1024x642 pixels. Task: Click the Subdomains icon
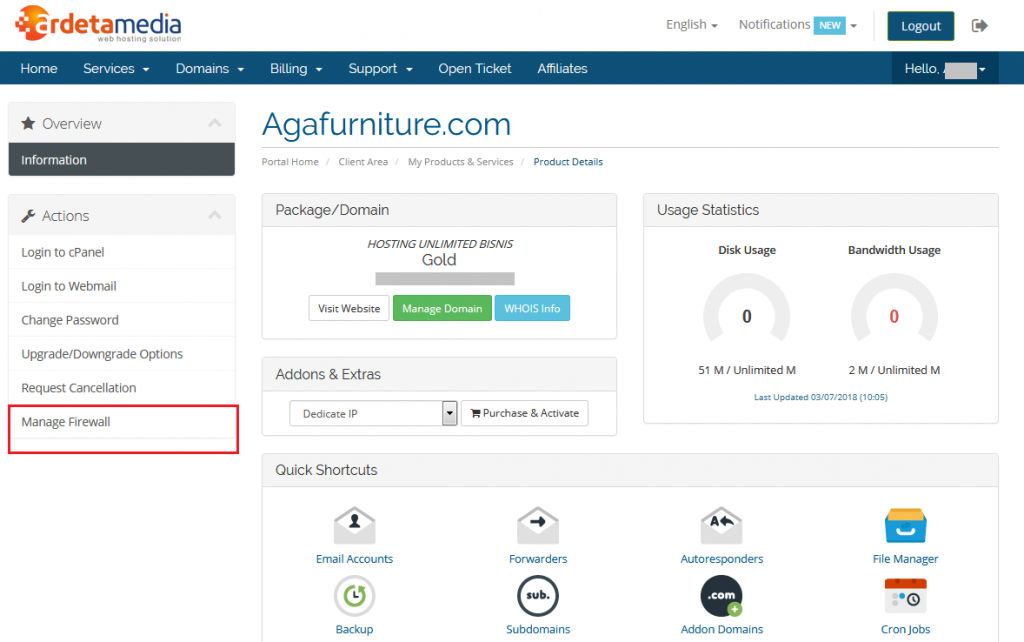tap(538, 597)
